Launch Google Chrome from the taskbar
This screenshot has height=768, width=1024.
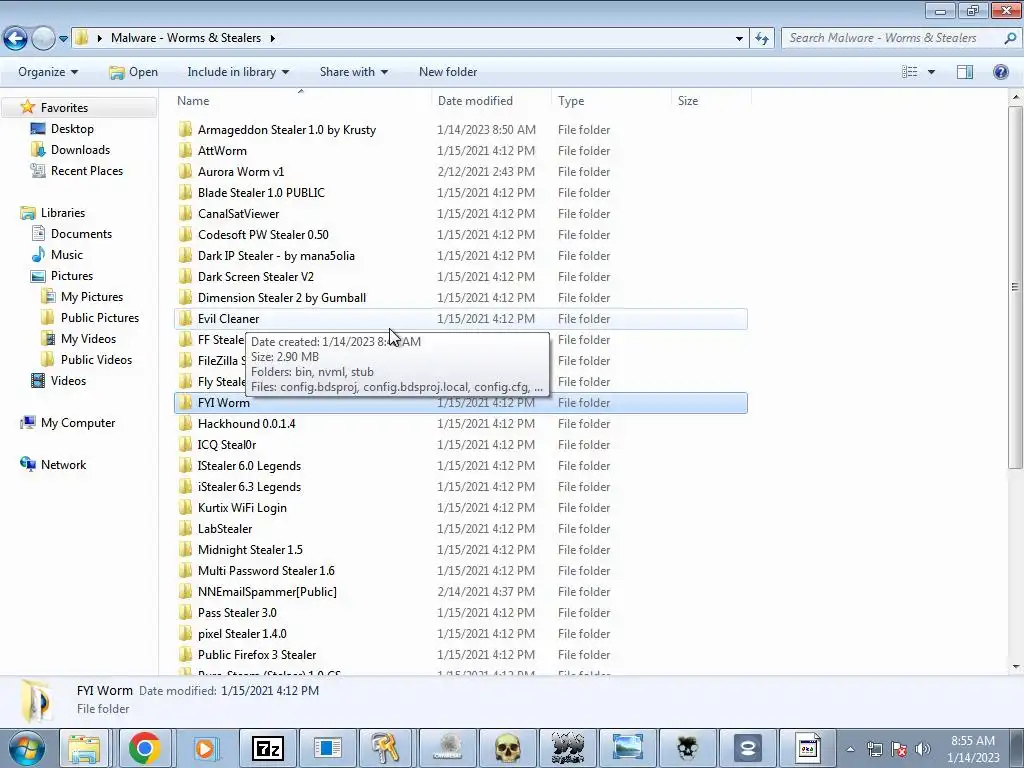pyautogui.click(x=144, y=748)
